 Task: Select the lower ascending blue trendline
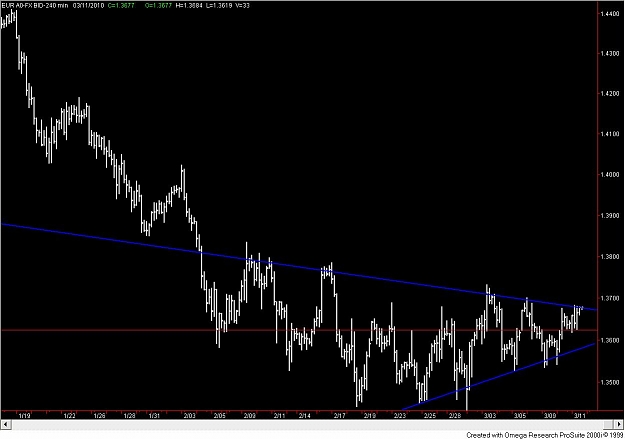pos(498,376)
